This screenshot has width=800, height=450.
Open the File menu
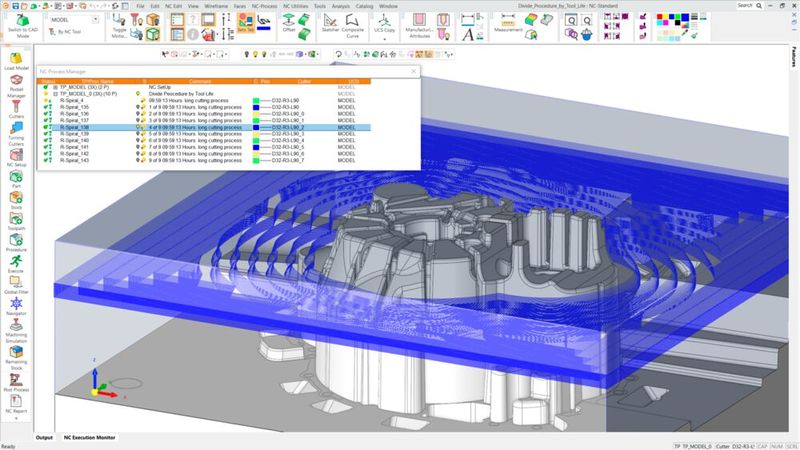140,6
